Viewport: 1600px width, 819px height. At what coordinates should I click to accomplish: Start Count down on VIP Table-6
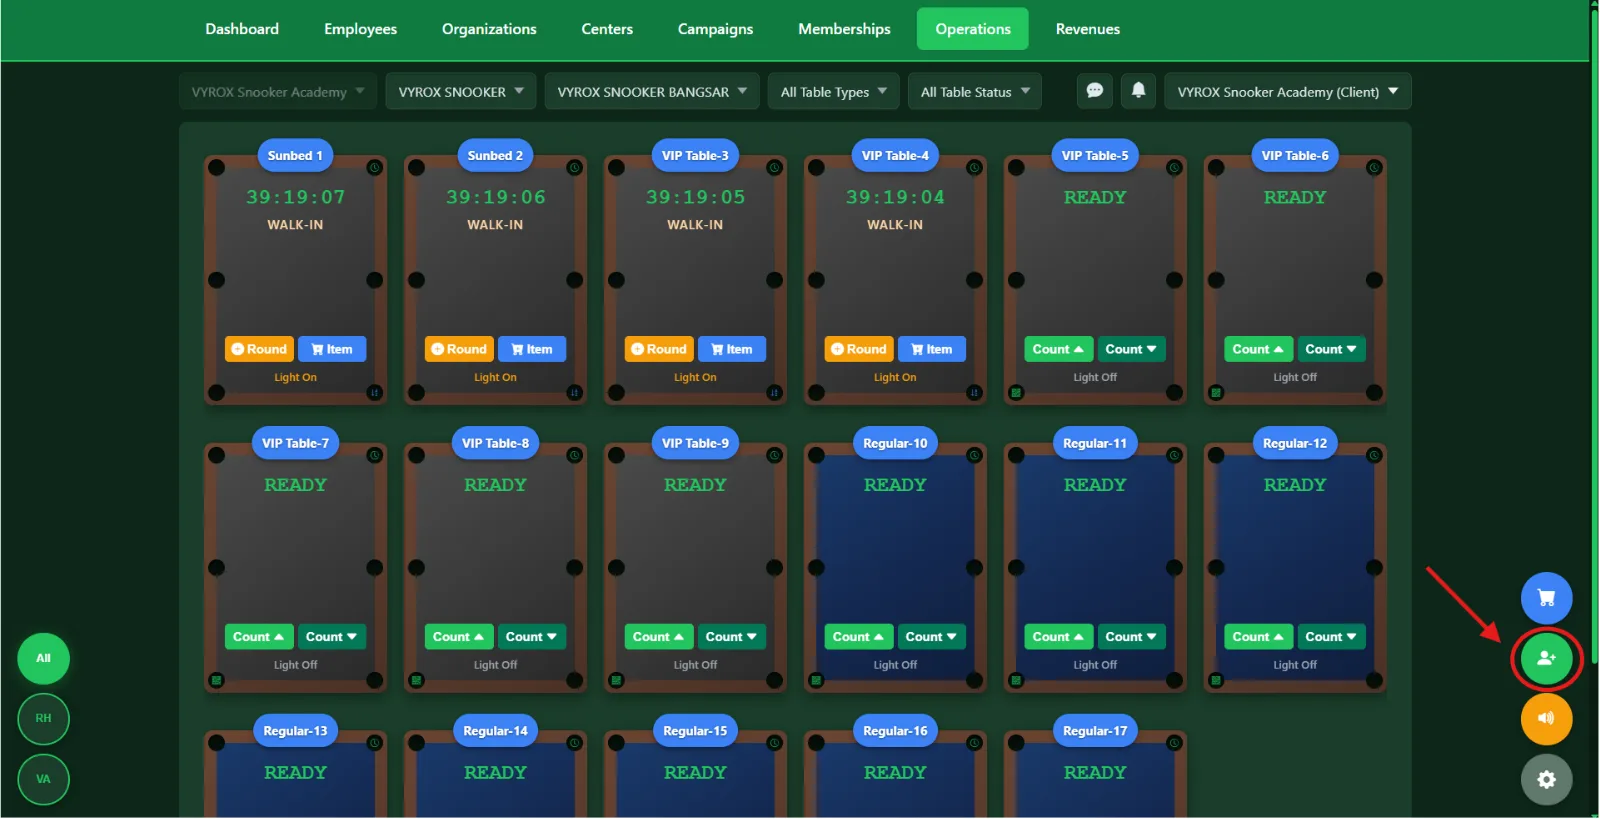point(1331,349)
